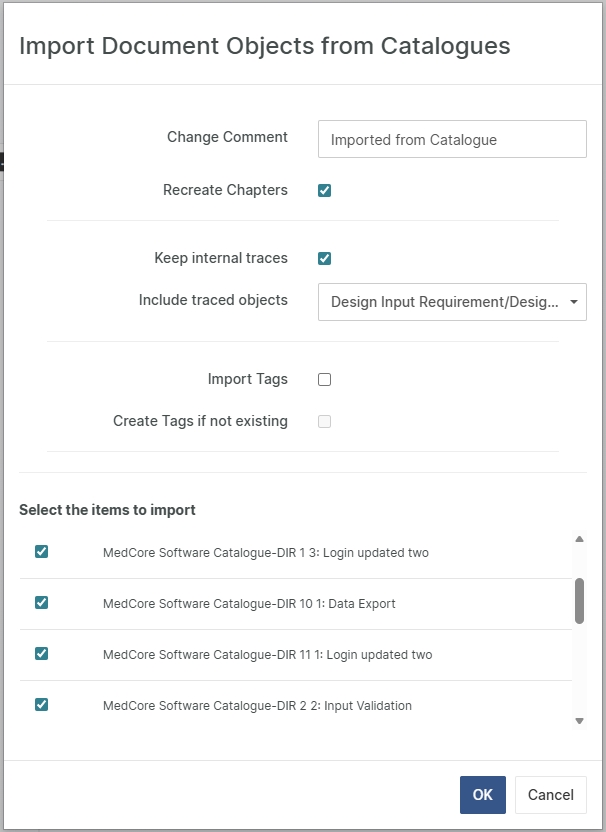
Task: Disable Keep internal traces checkbox
Action: click(x=324, y=258)
